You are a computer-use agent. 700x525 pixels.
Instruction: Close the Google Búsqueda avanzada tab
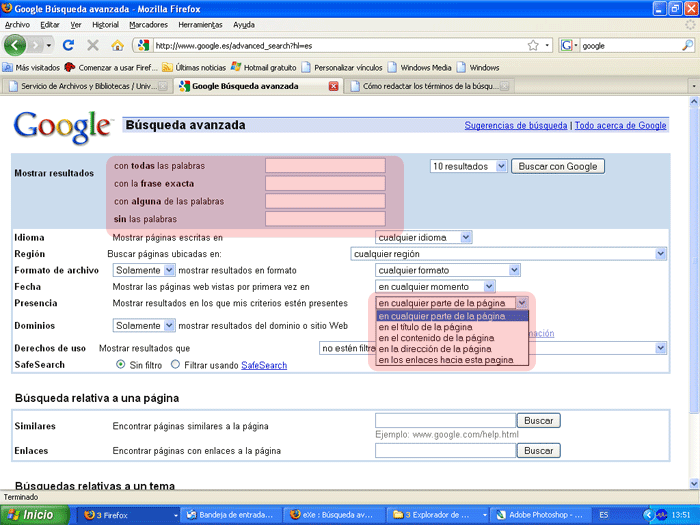coord(333,86)
